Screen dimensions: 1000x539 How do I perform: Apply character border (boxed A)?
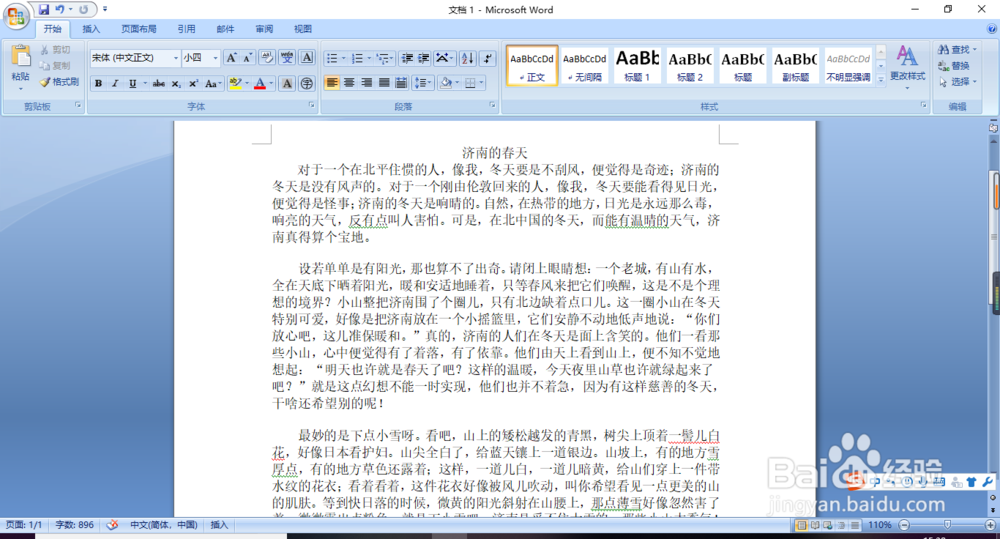click(307, 58)
